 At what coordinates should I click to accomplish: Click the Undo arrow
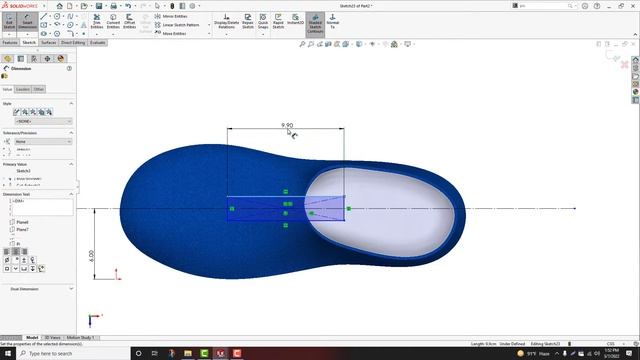[128, 6]
